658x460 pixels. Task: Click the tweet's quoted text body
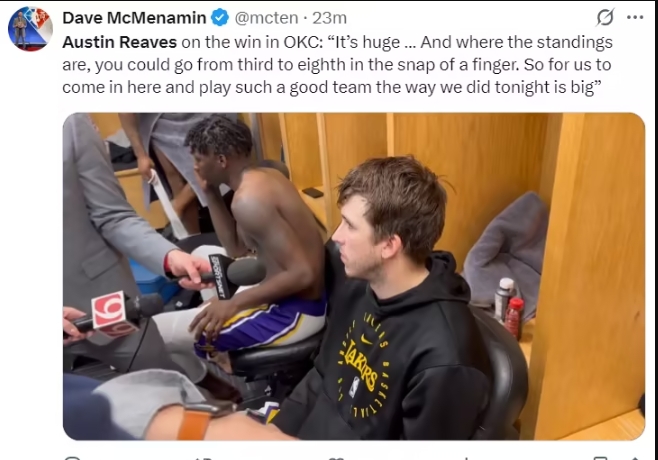(x=338, y=65)
